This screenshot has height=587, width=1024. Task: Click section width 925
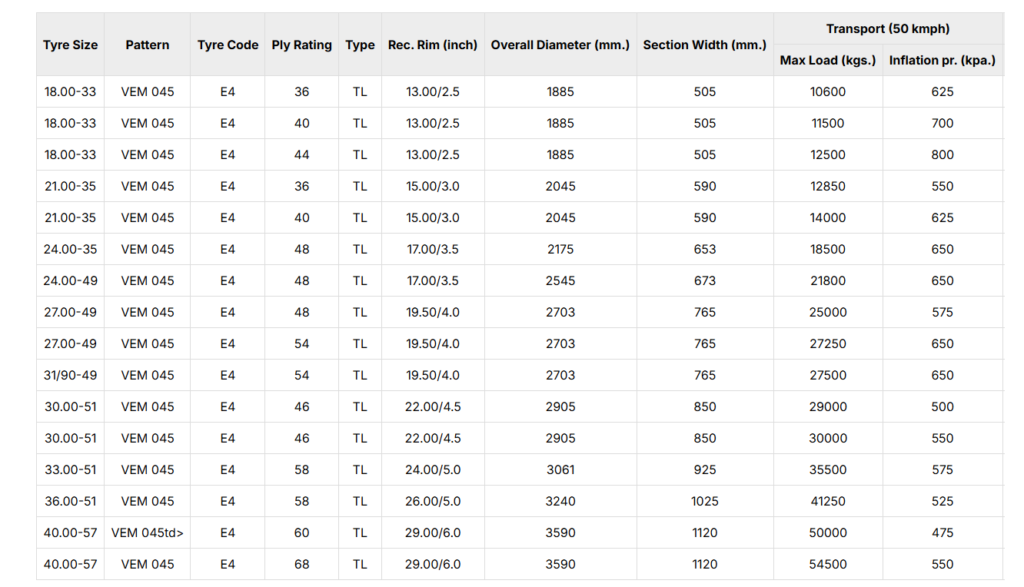click(705, 469)
